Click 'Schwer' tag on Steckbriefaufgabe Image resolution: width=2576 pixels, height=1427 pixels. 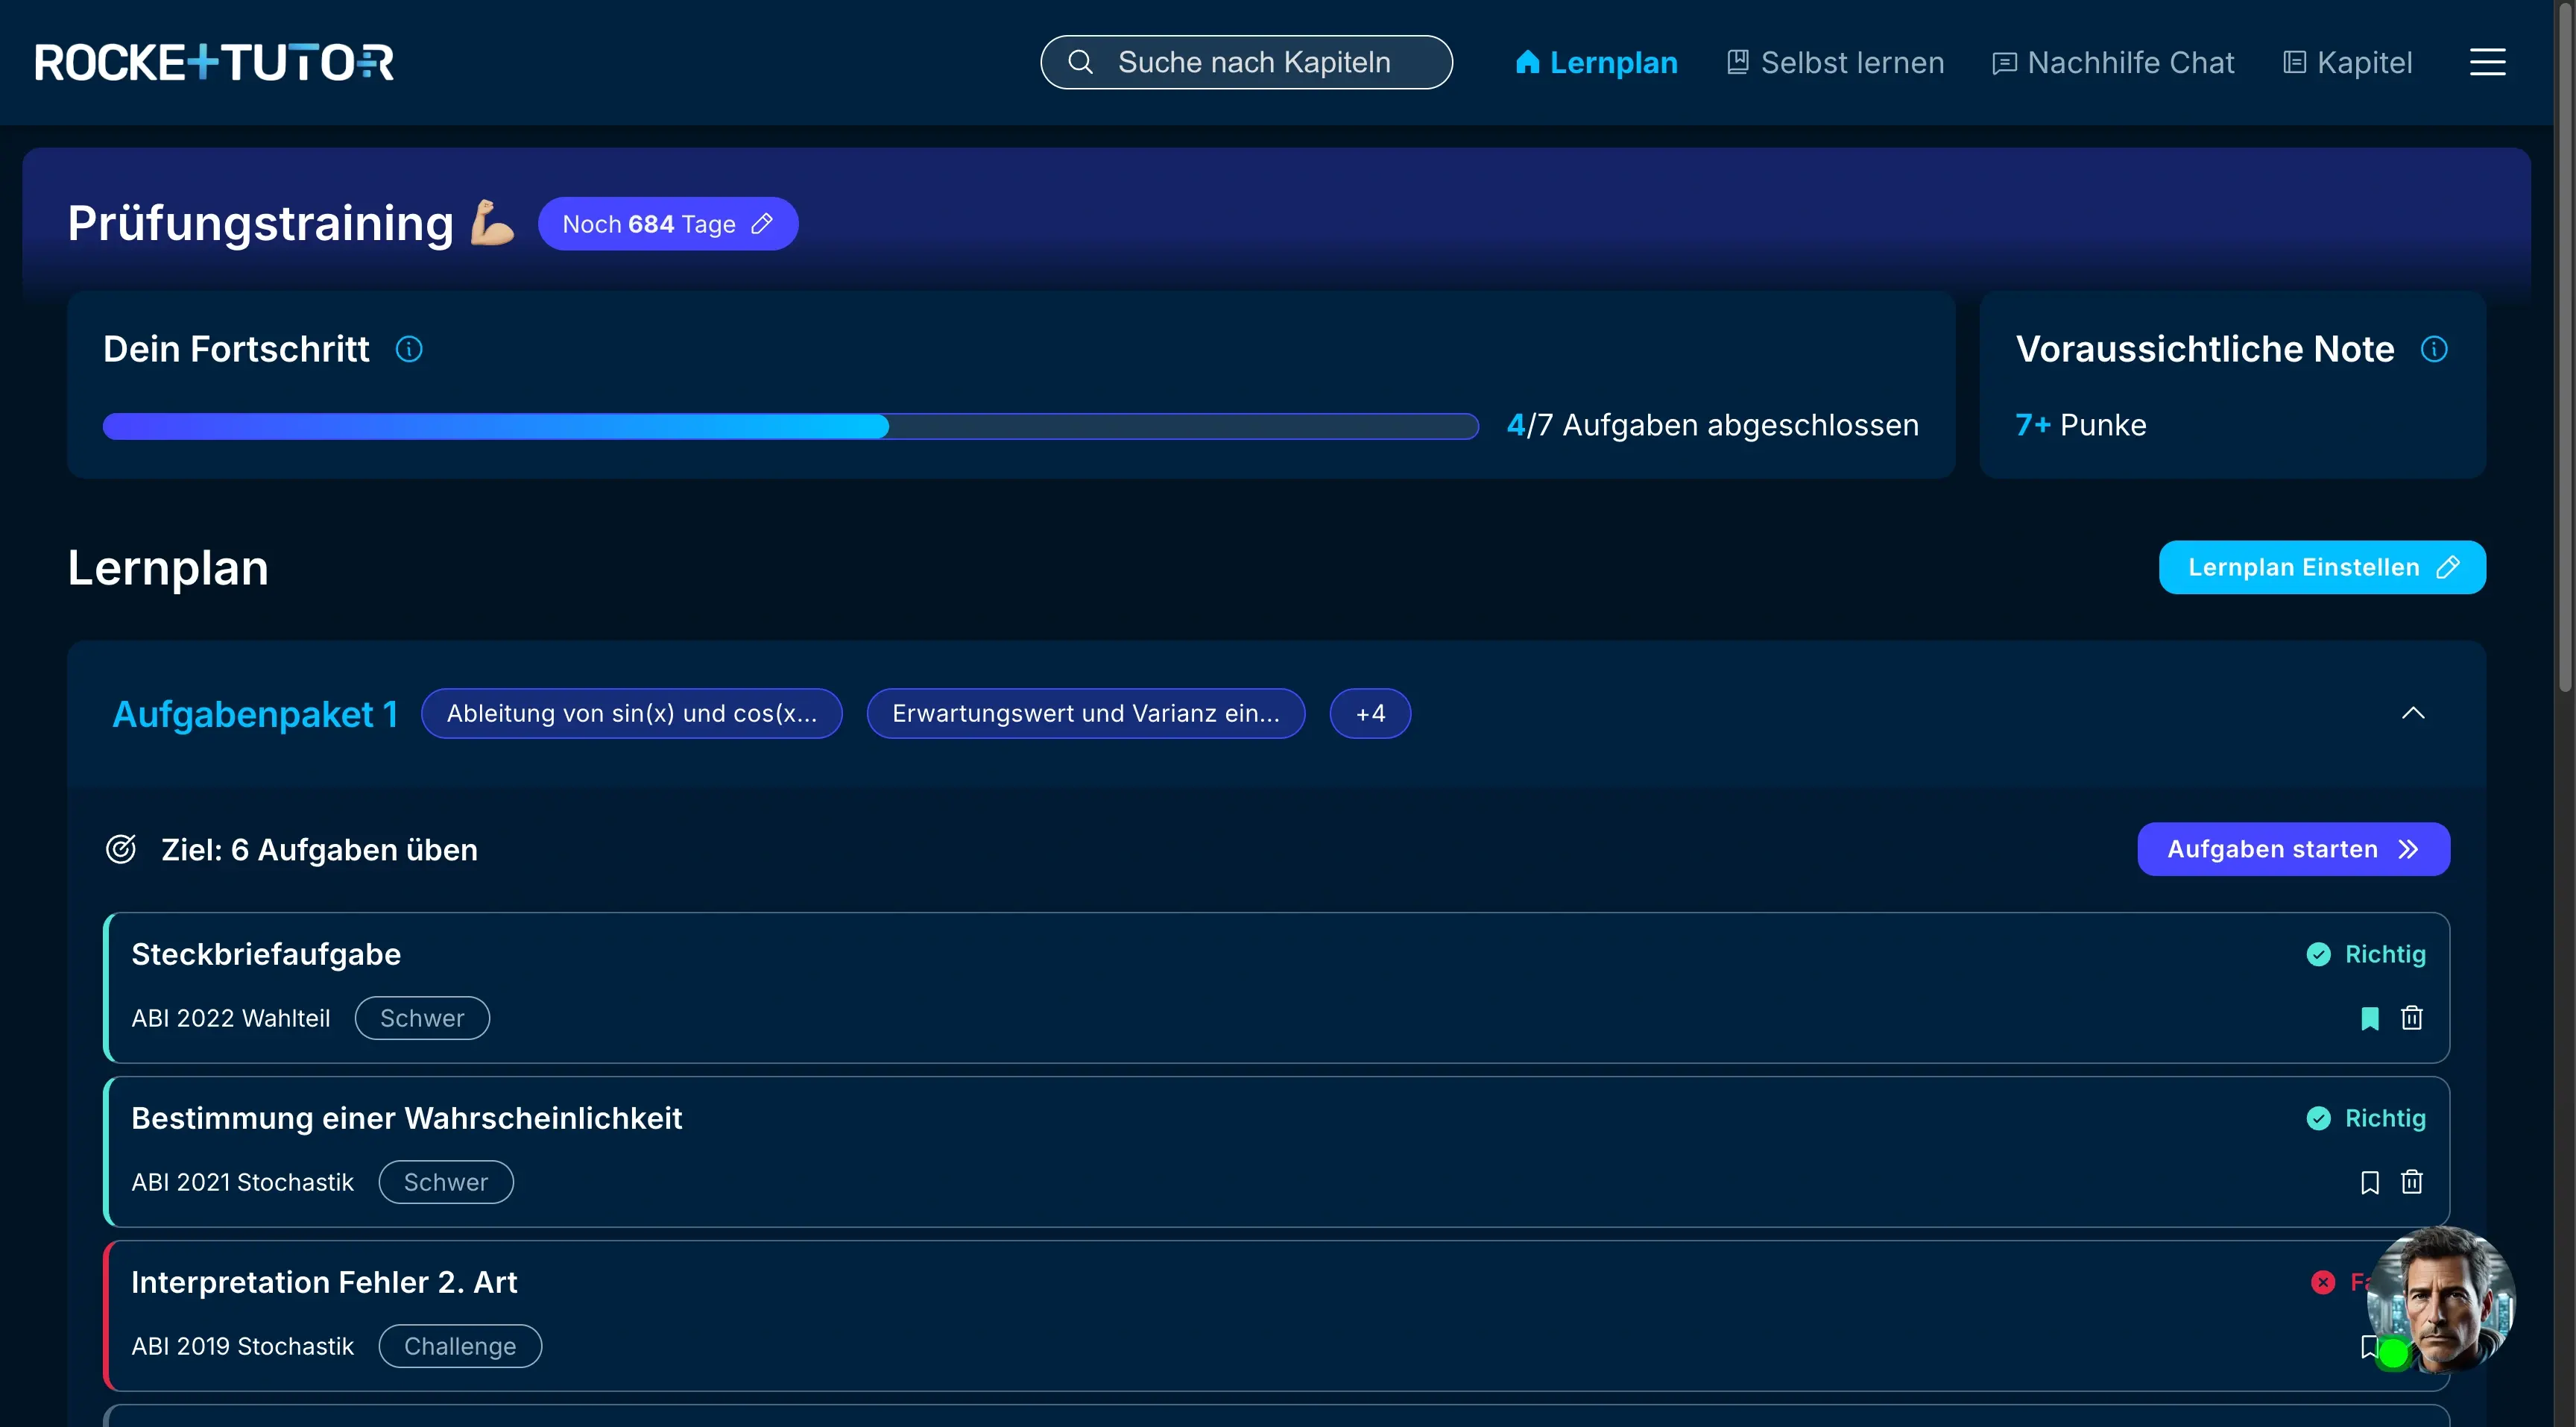pyautogui.click(x=422, y=1018)
